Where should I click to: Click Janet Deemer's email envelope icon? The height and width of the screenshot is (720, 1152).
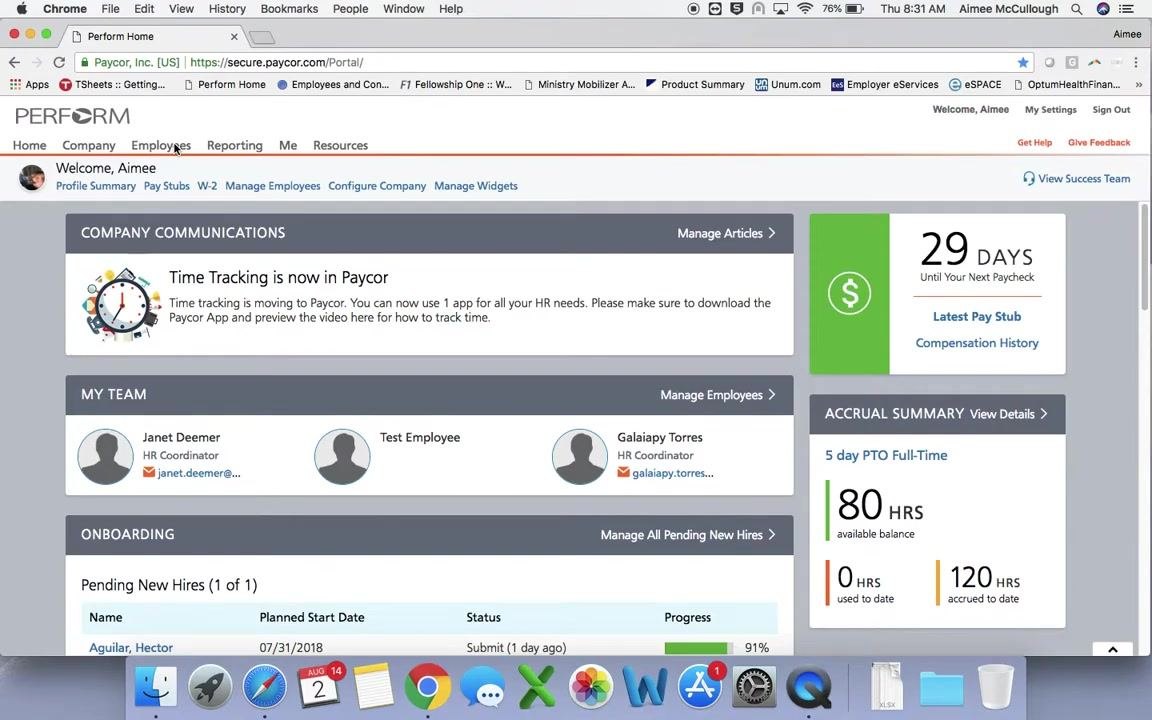tap(148, 472)
